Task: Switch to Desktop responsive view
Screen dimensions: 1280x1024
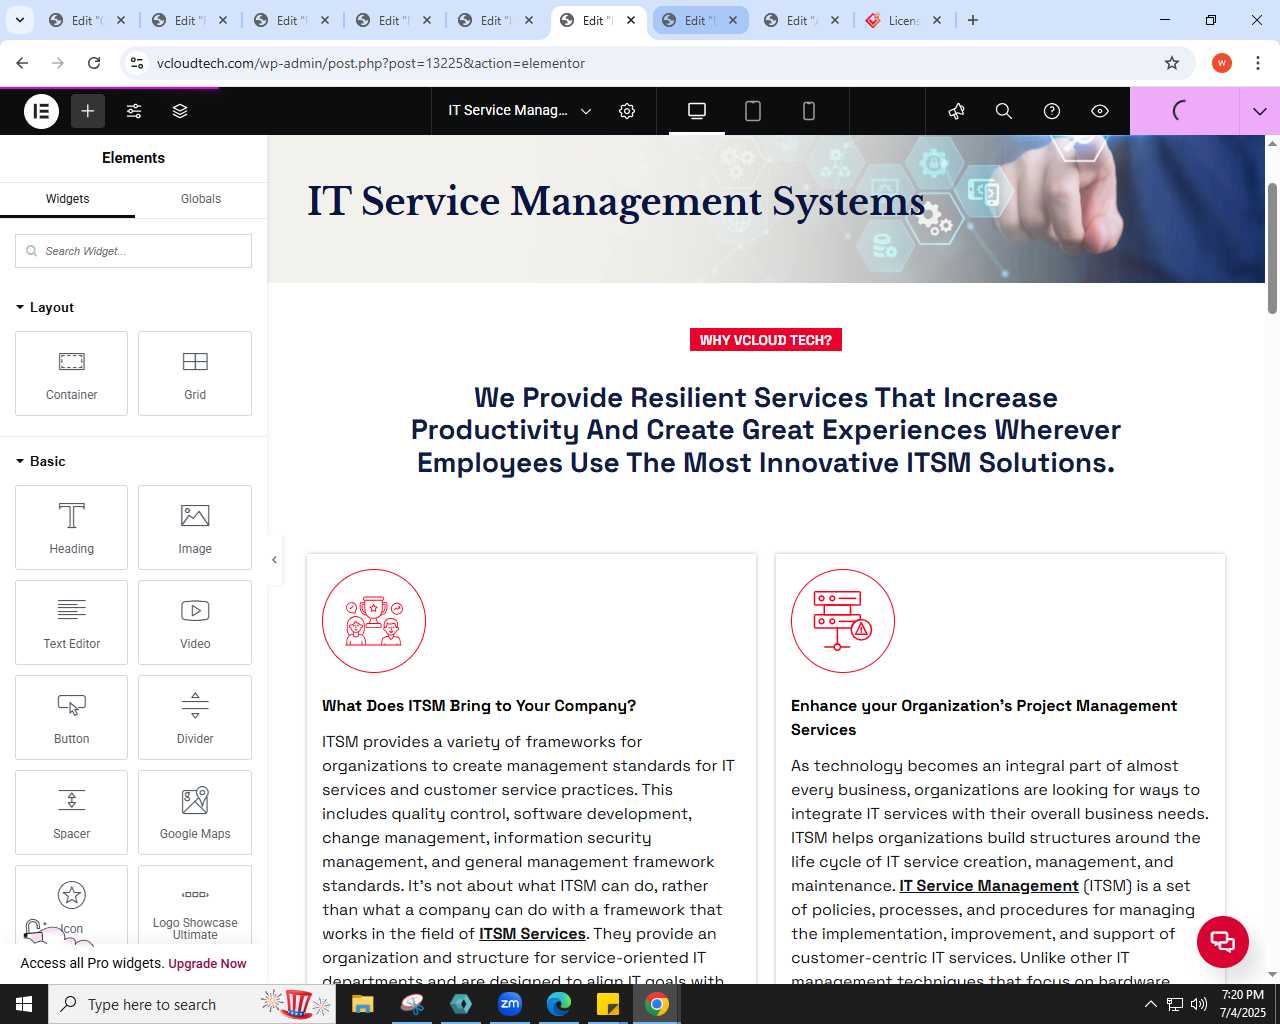Action: click(x=697, y=111)
